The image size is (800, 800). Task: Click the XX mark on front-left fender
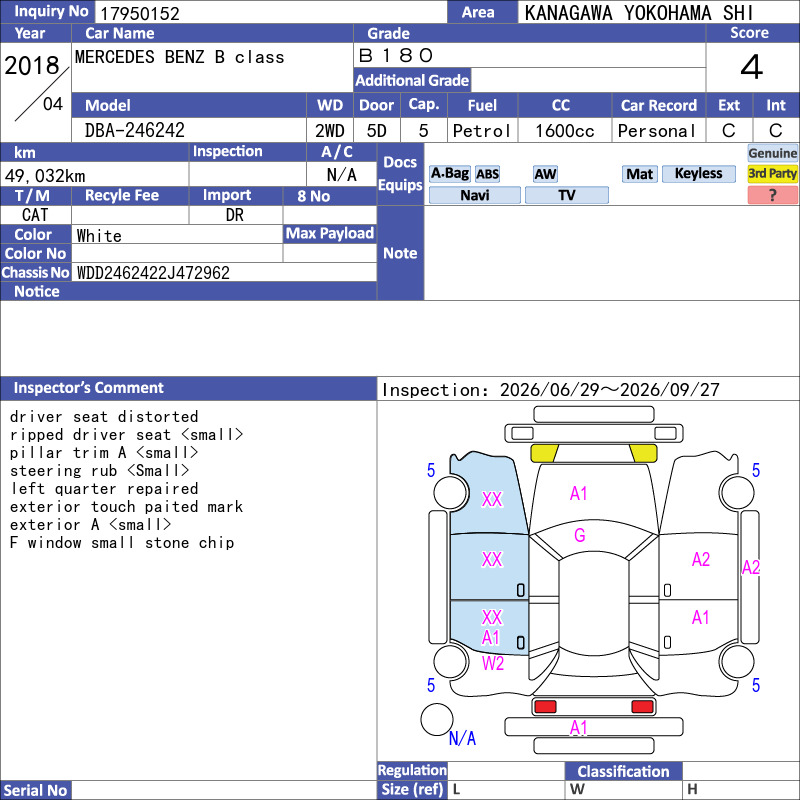(x=492, y=499)
